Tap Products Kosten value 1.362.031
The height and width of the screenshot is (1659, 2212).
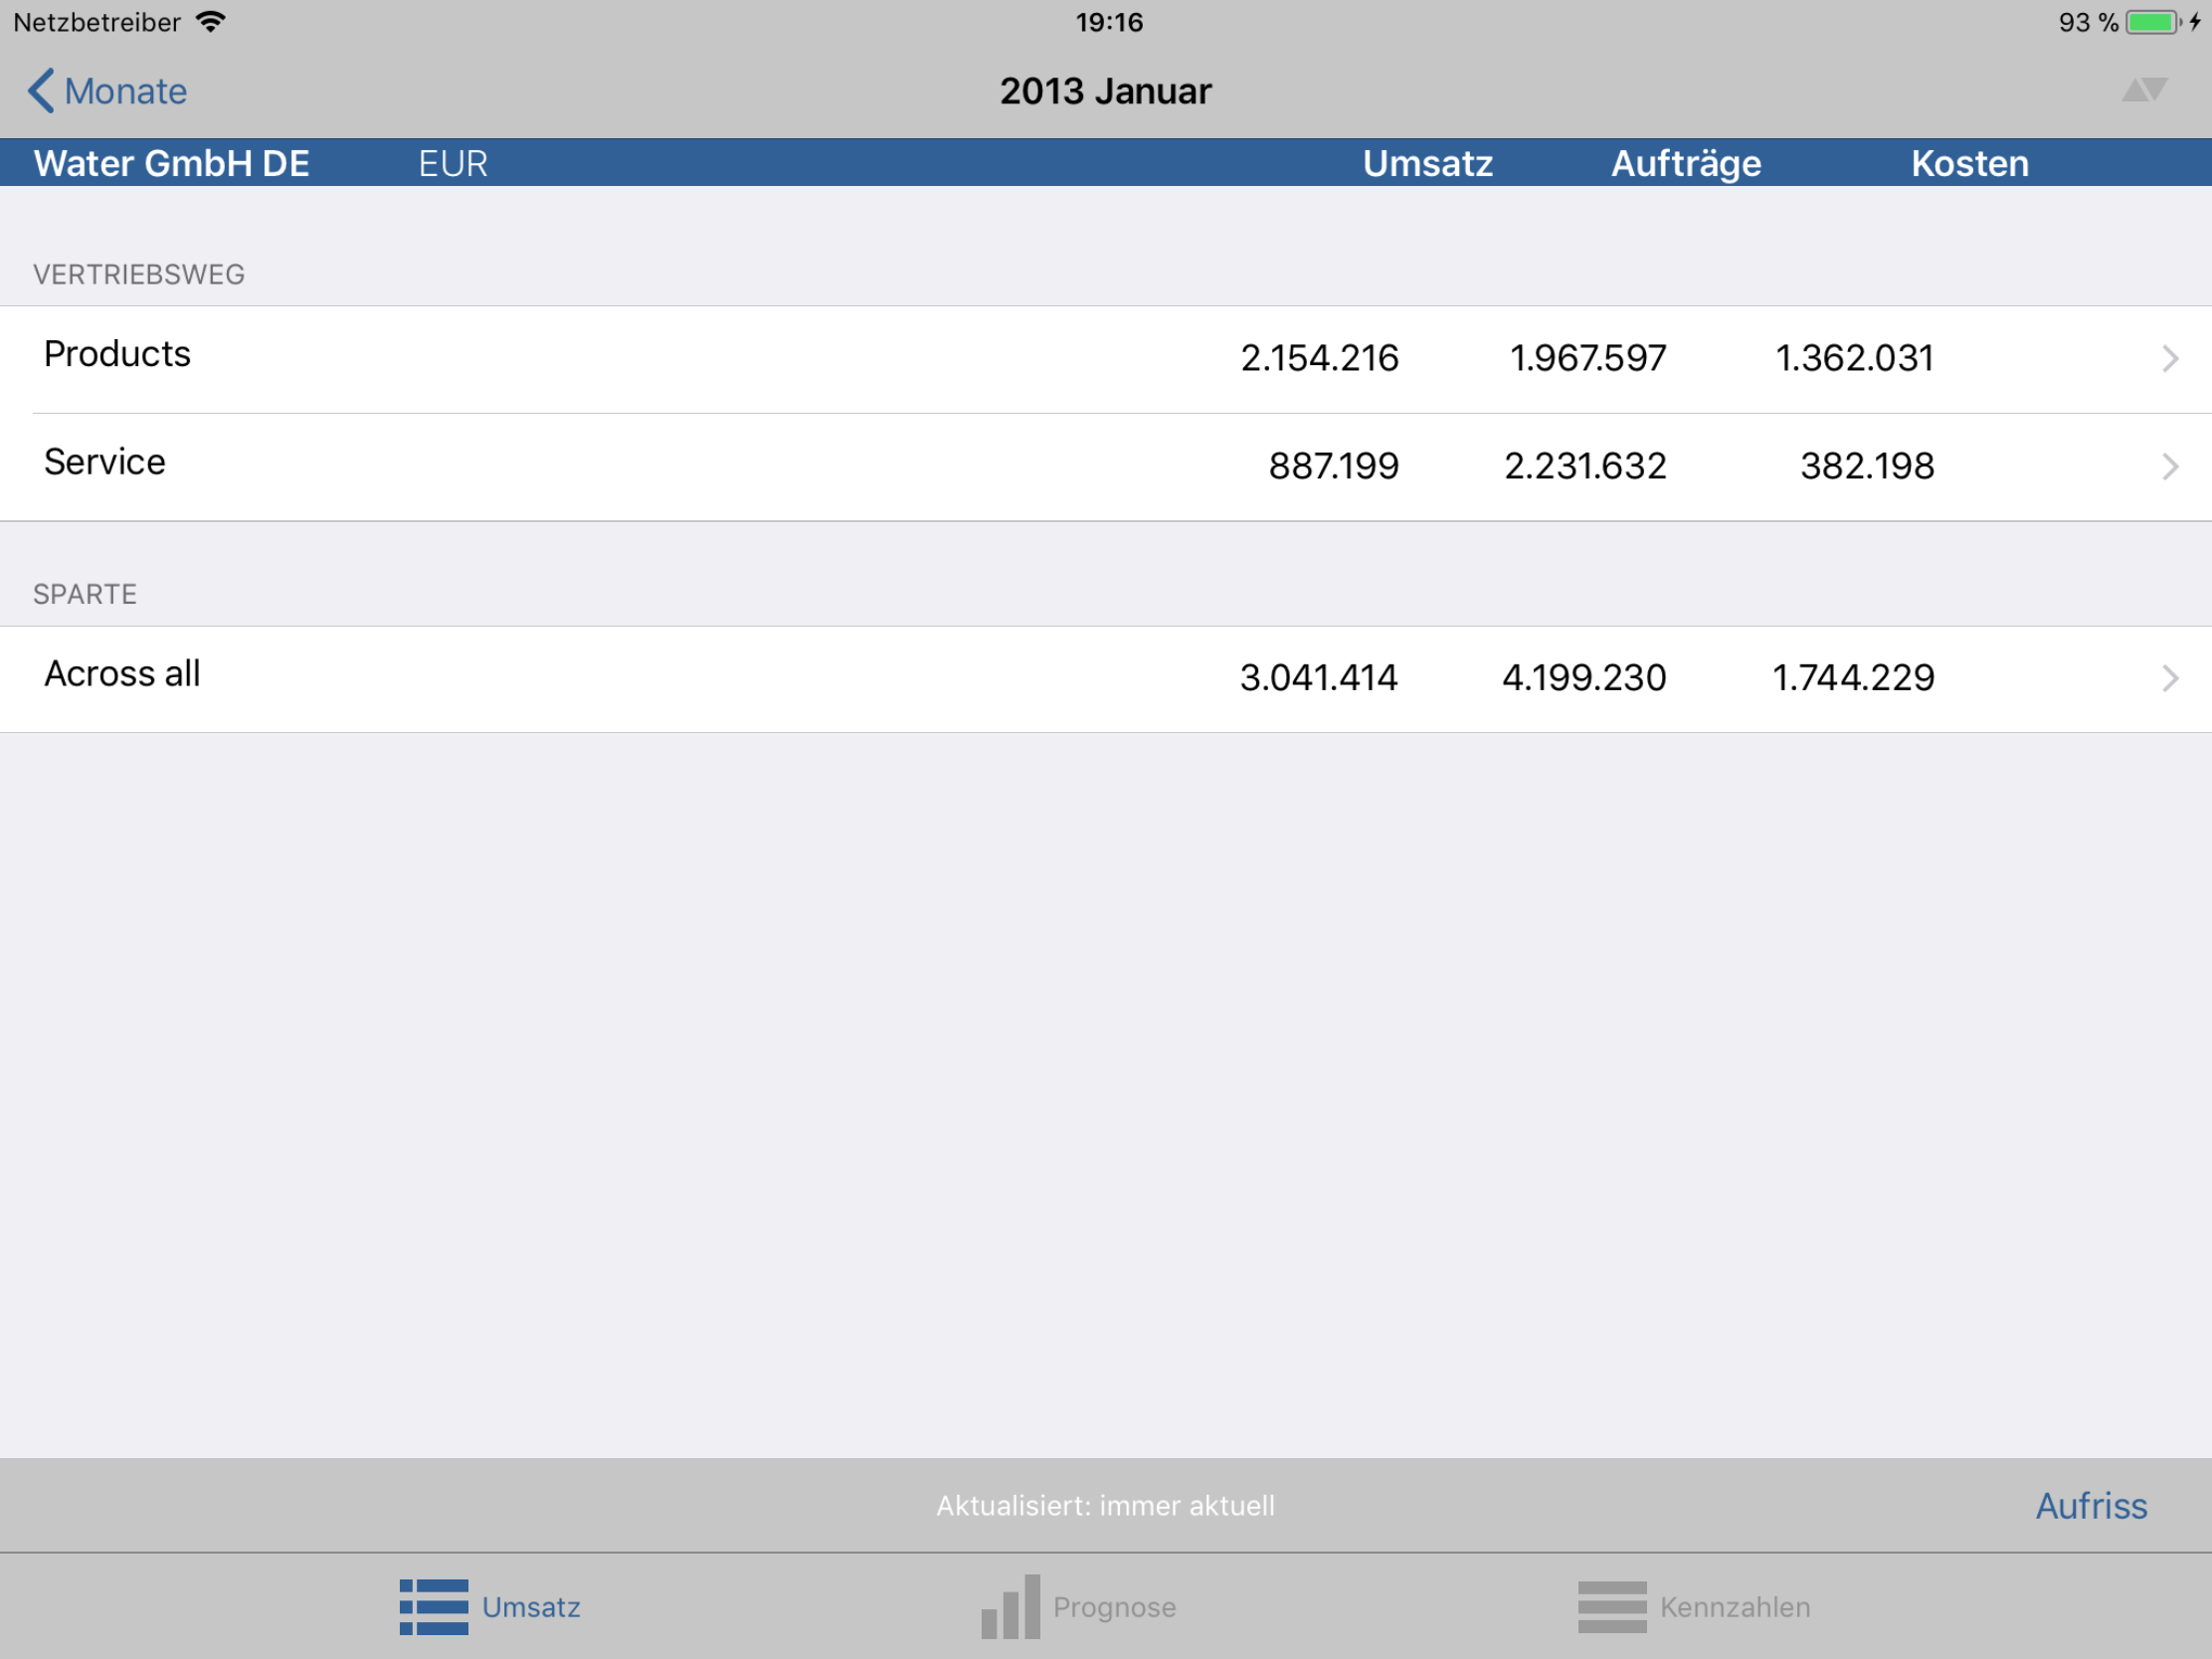pyautogui.click(x=1854, y=358)
